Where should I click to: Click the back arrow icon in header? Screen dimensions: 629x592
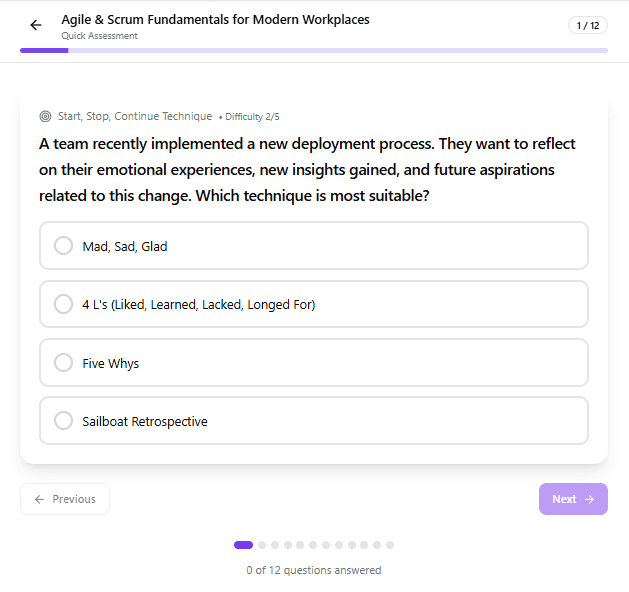[36, 25]
